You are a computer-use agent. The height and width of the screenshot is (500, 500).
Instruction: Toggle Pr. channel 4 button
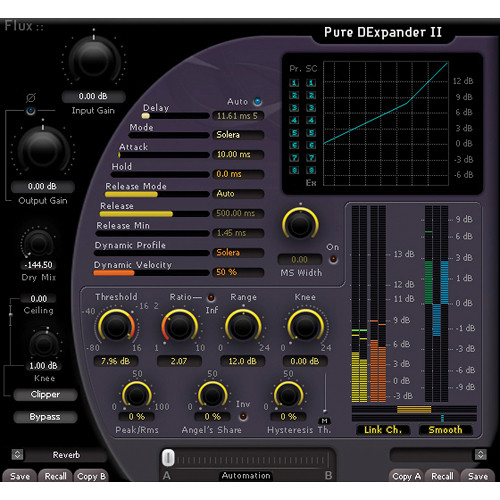coord(294,120)
